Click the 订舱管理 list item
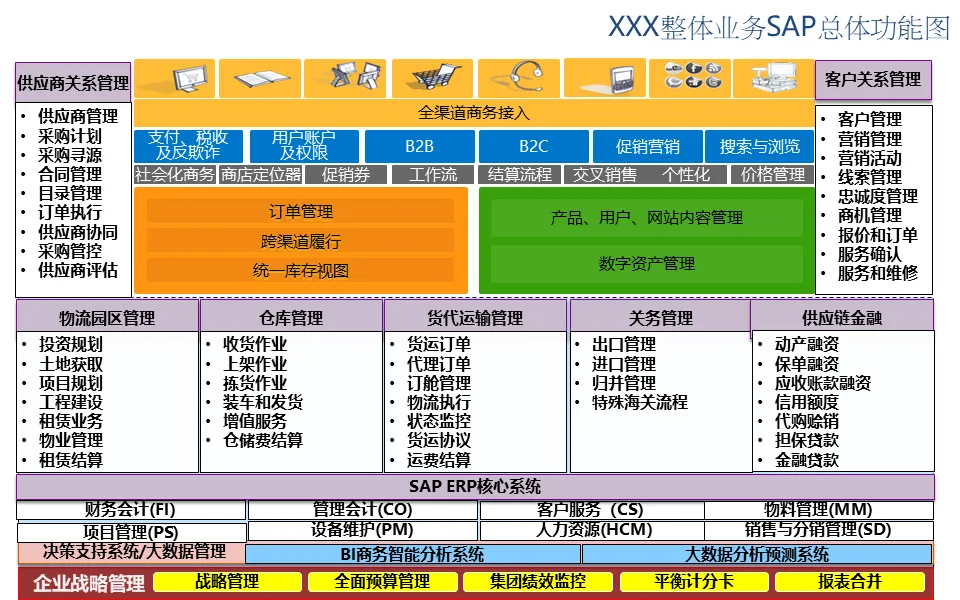960x600 pixels. click(439, 383)
